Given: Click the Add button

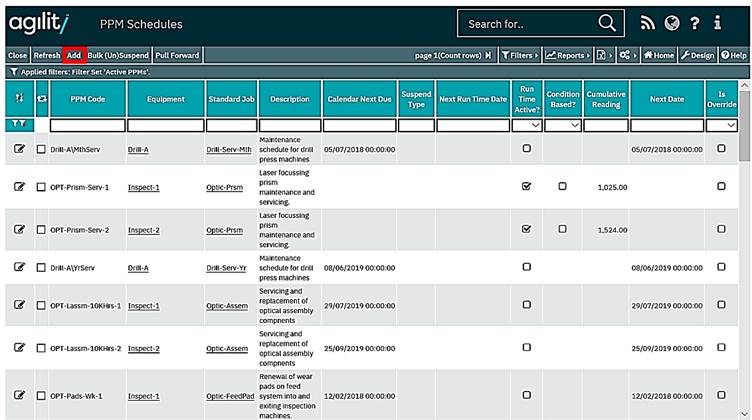Looking at the screenshot, I should [74, 55].
